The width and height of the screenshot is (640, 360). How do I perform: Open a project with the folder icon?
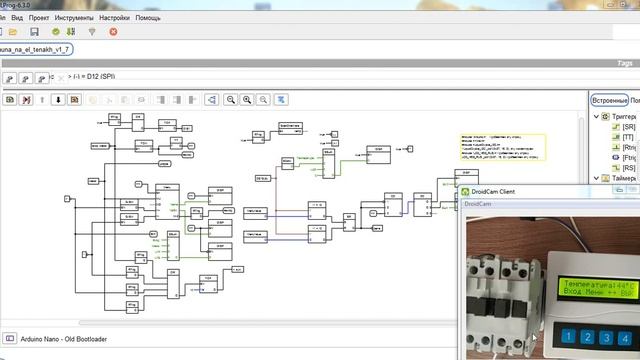(13, 32)
